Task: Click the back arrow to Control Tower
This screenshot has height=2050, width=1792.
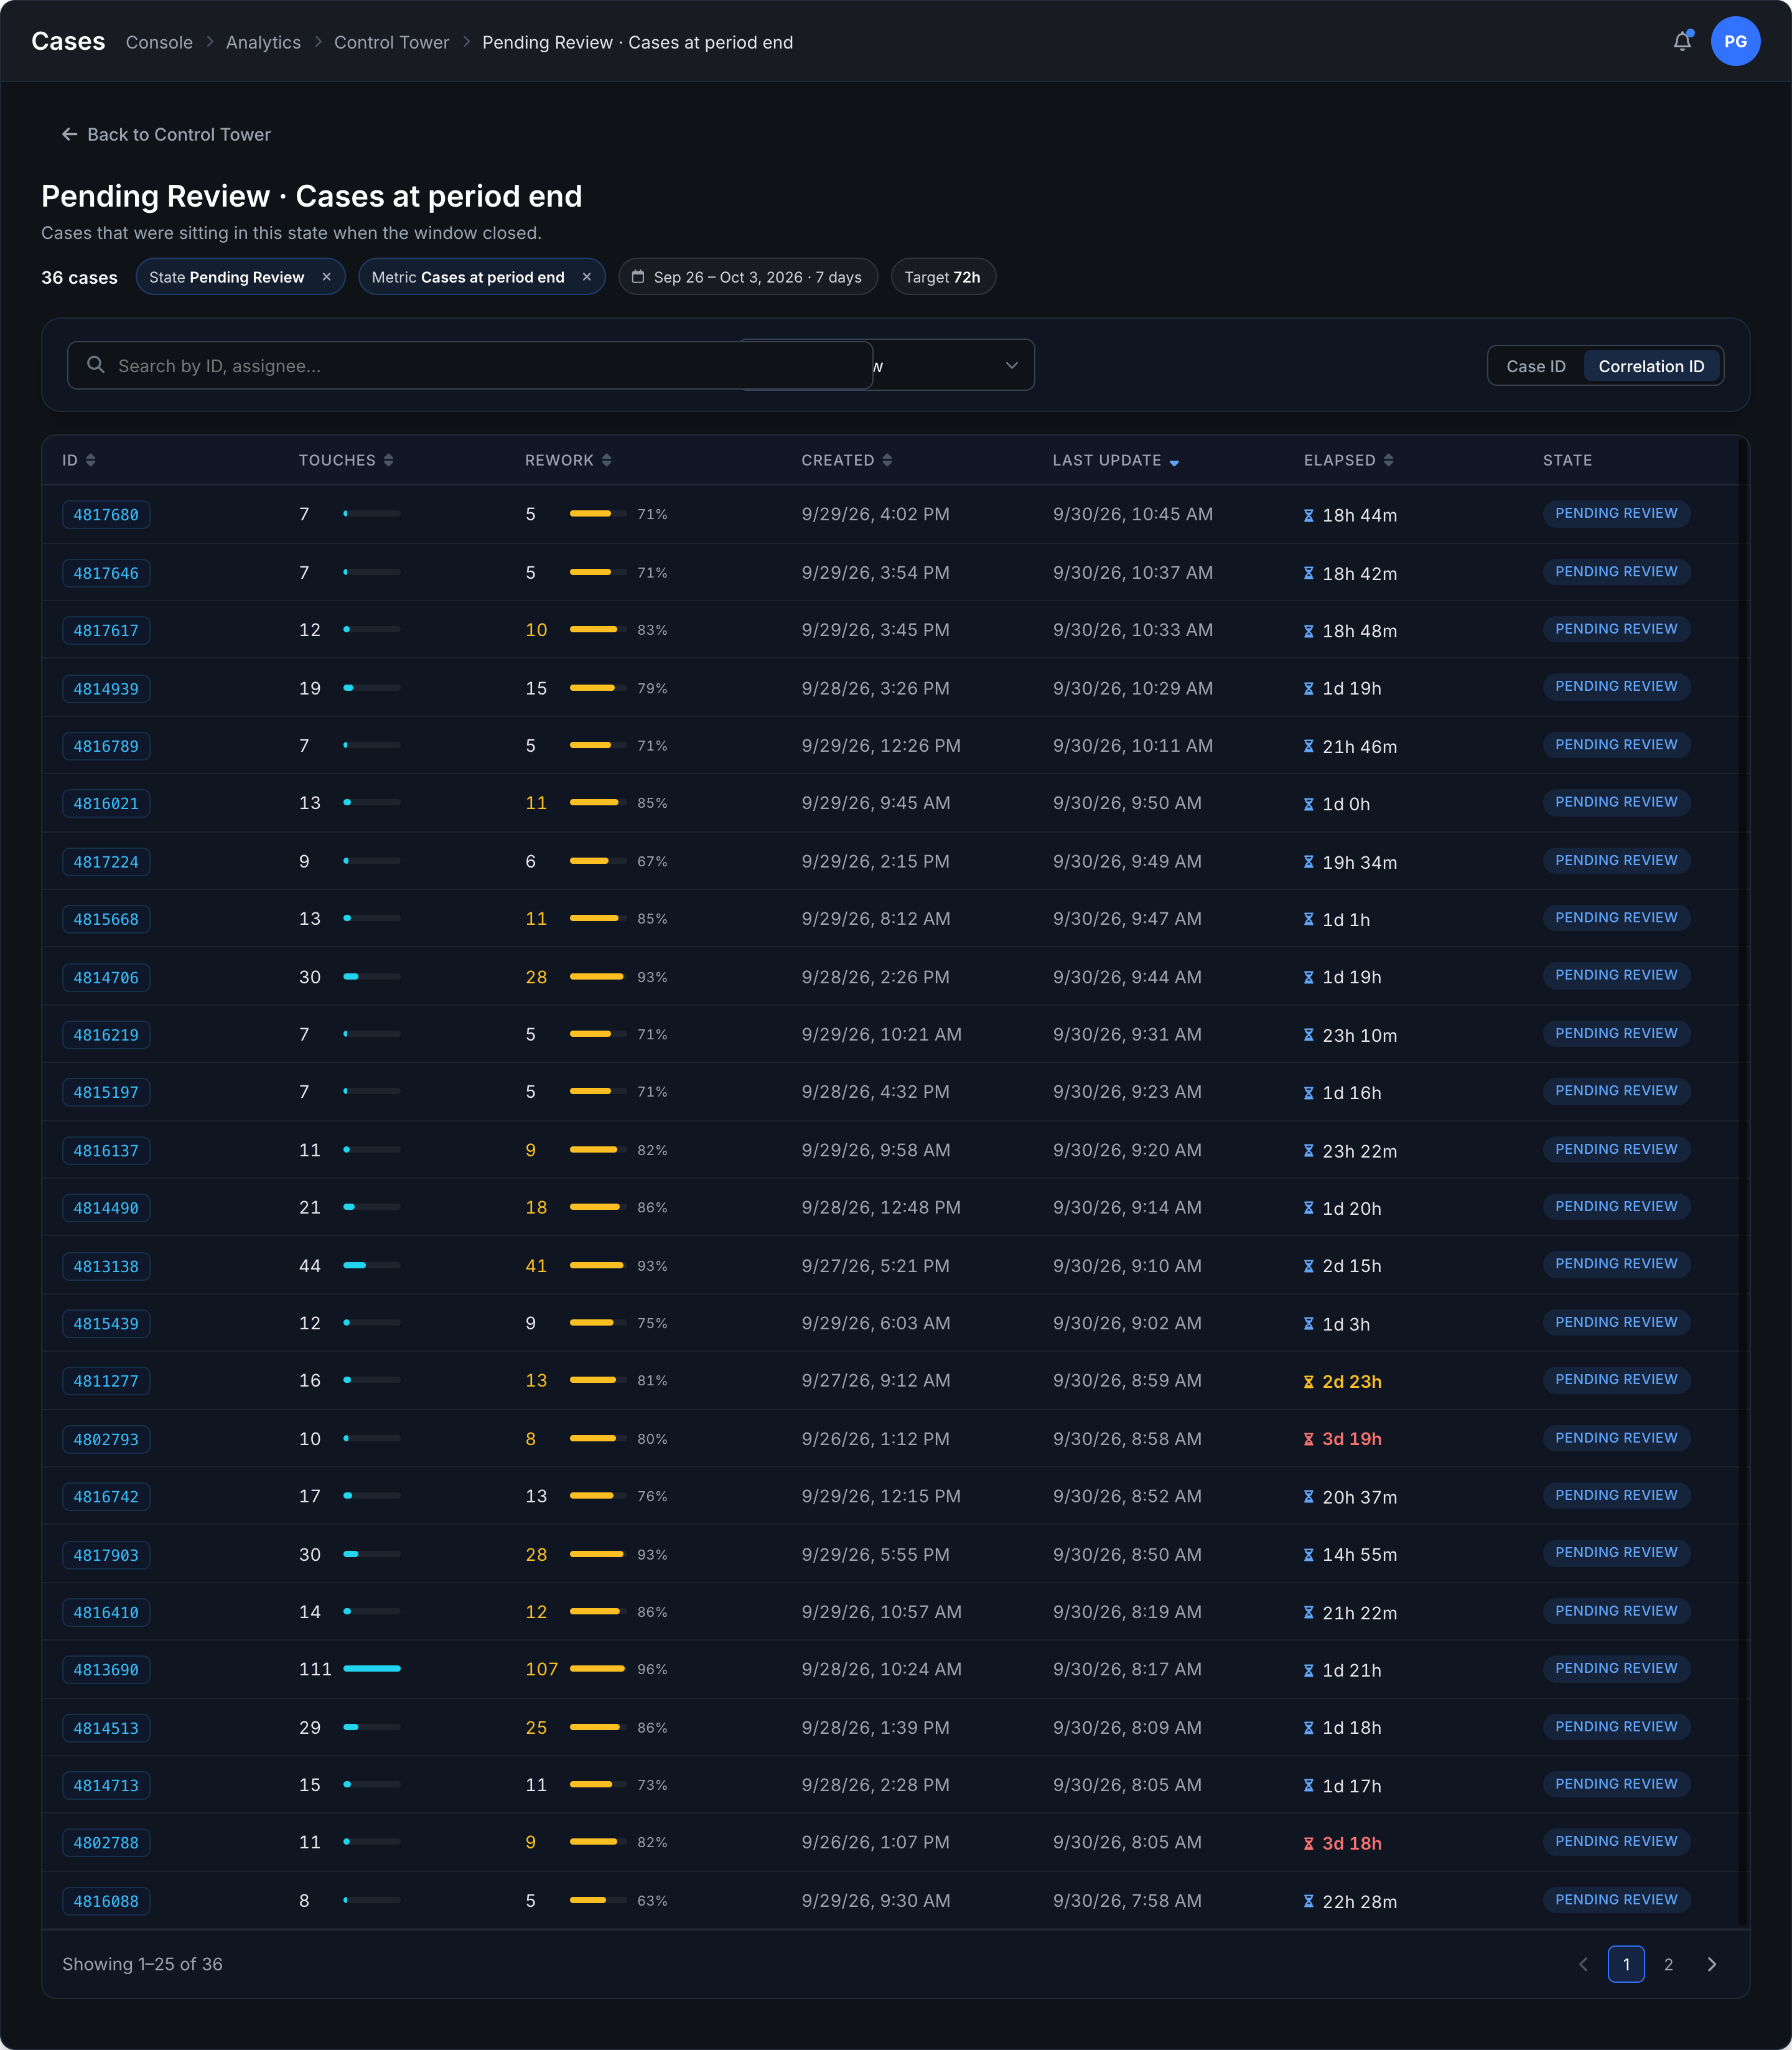Action: coord(69,134)
